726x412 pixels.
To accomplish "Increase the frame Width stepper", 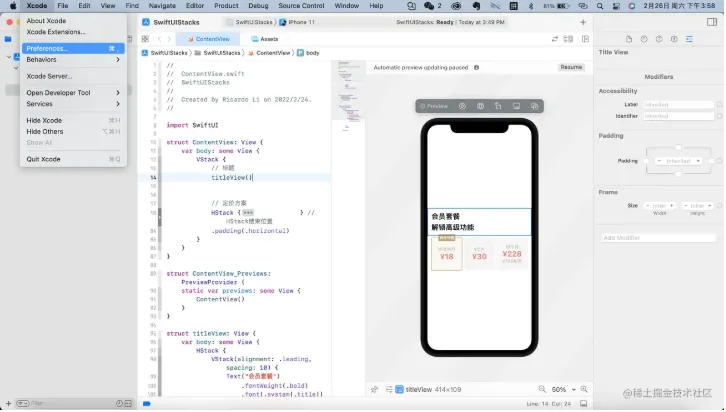I will [x=672, y=206].
